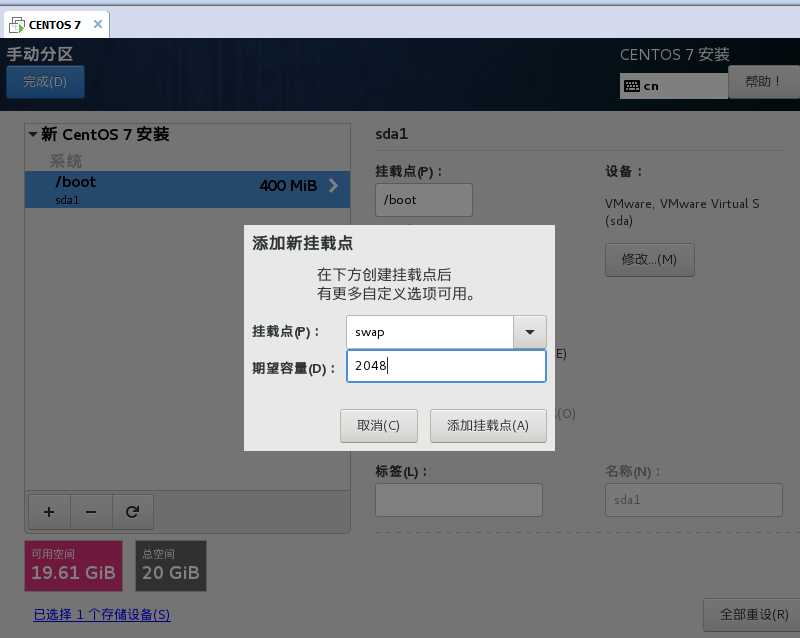Click the 添加新挂载点 dialog title
800x638 pixels.
pos(302,243)
